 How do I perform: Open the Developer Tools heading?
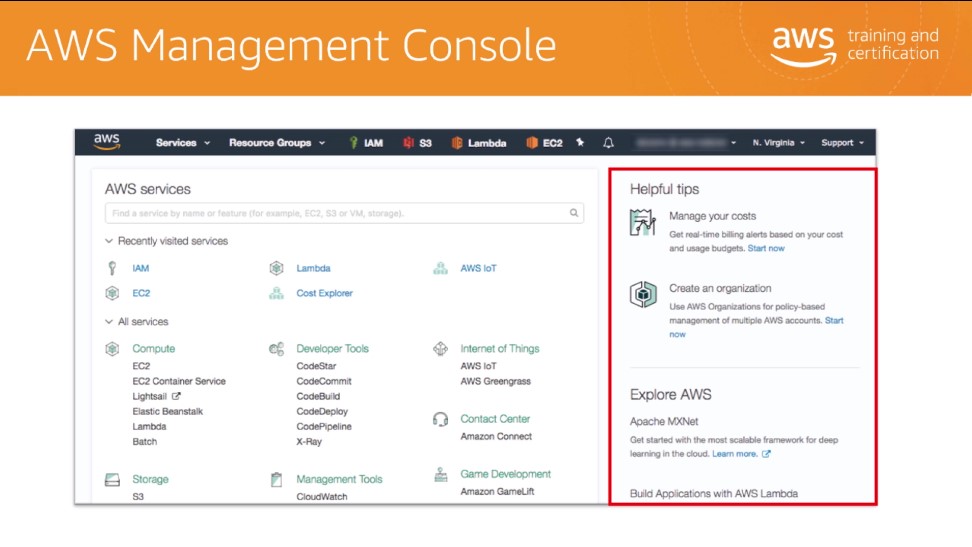332,349
